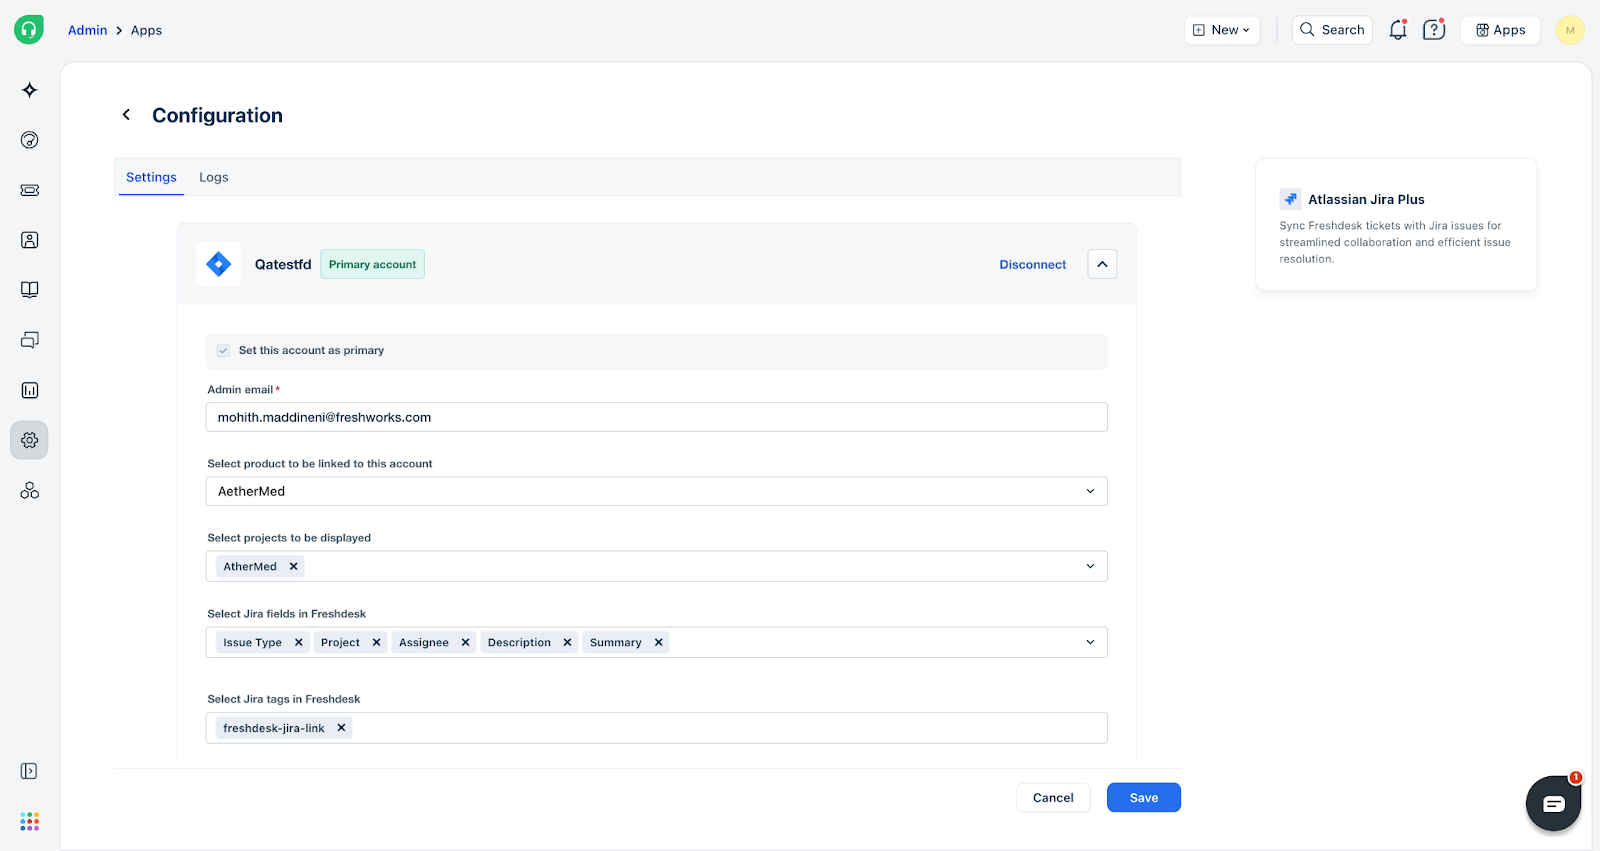Click the Save button
Image resolution: width=1600 pixels, height=851 pixels.
pyautogui.click(x=1144, y=797)
